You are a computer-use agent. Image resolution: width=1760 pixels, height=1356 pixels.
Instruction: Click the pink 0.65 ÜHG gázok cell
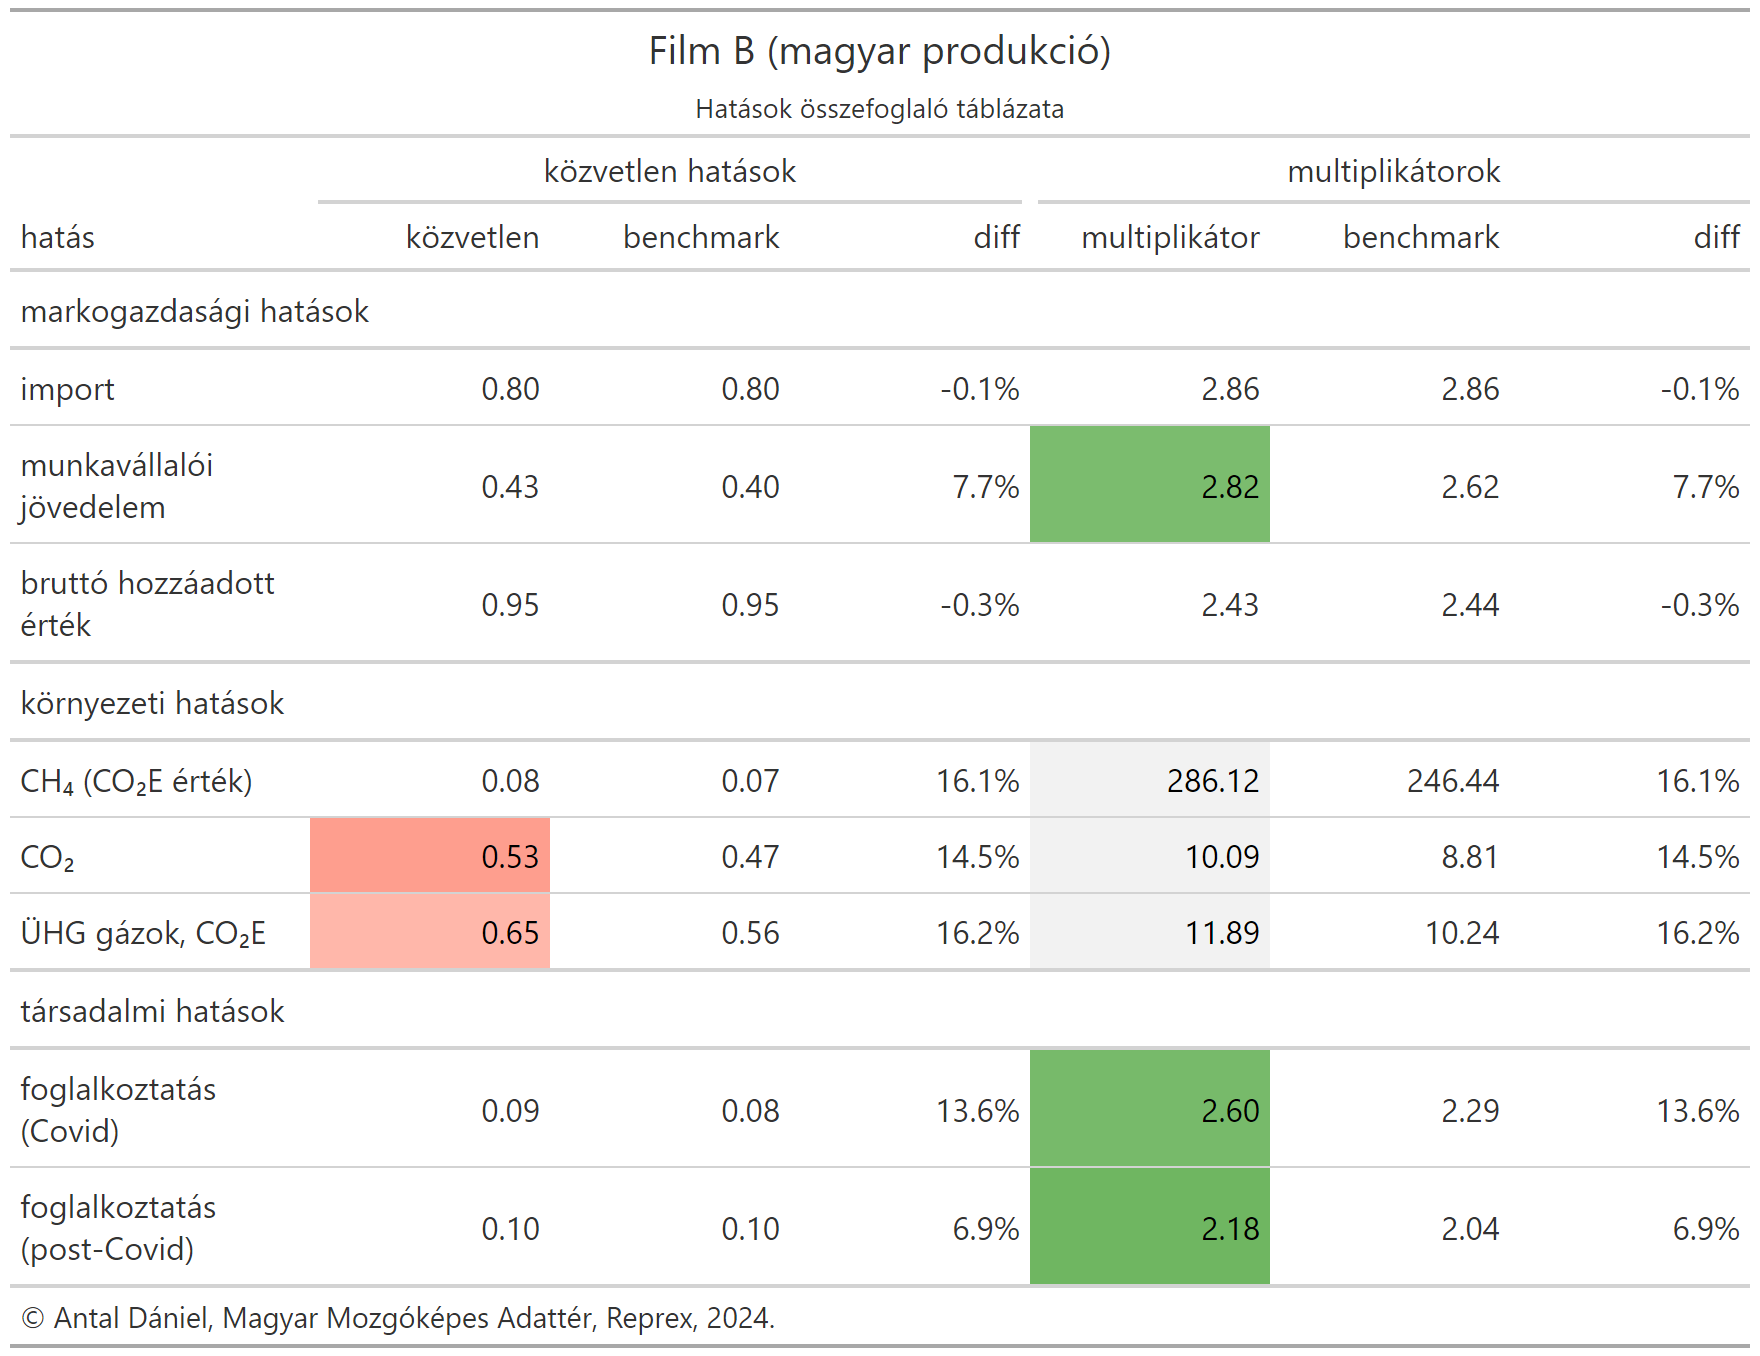(x=430, y=932)
